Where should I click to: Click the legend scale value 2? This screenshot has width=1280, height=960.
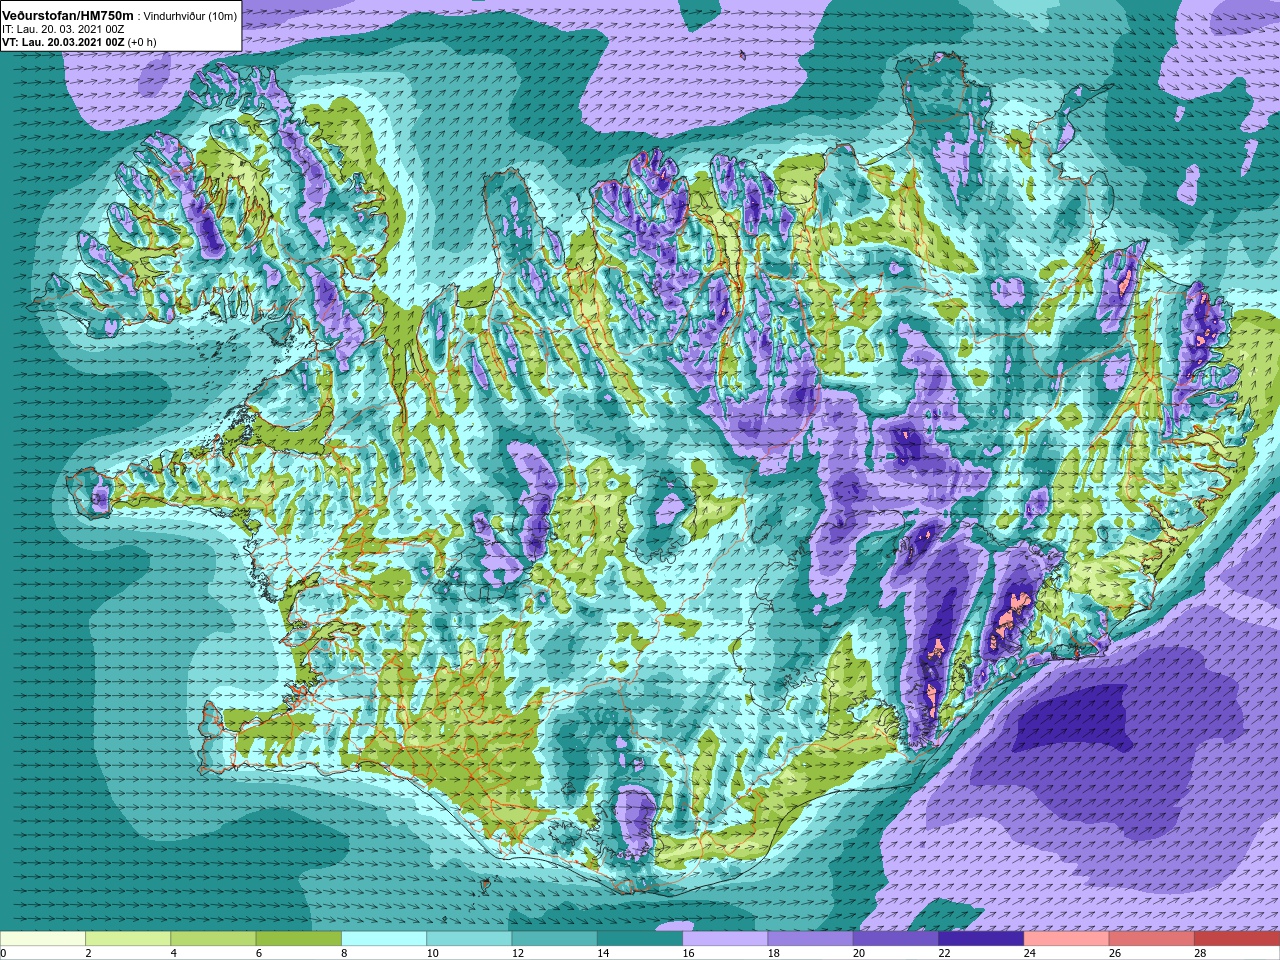(89, 953)
